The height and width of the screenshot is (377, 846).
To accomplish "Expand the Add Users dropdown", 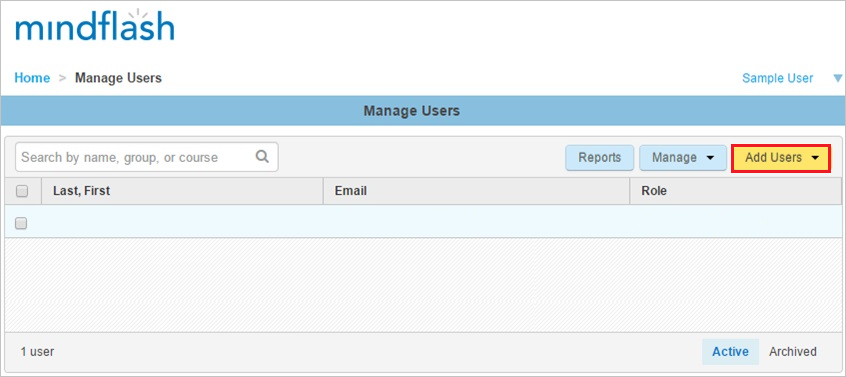I will (x=781, y=157).
